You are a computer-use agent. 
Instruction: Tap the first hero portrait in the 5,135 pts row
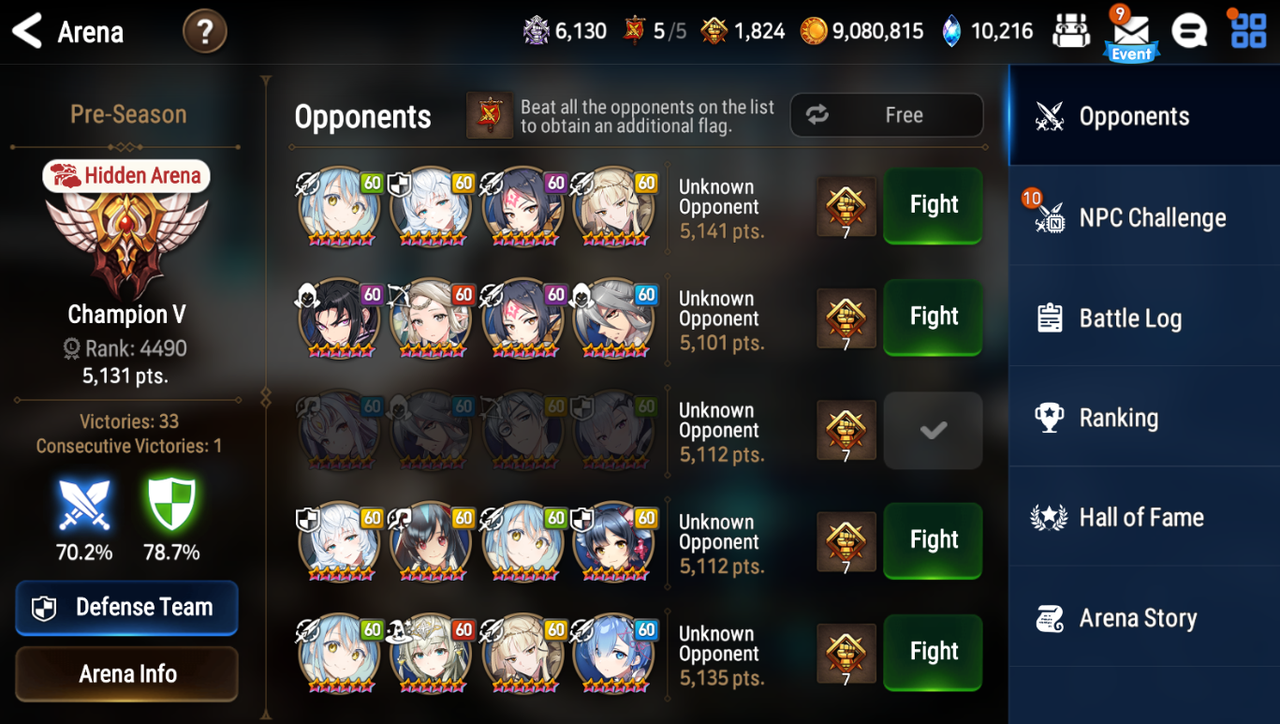click(x=339, y=653)
